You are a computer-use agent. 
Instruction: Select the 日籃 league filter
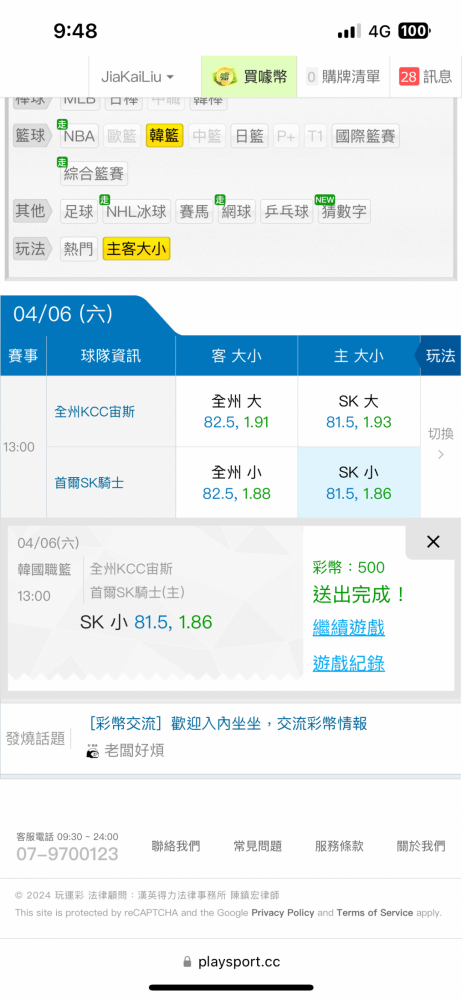tap(249, 136)
